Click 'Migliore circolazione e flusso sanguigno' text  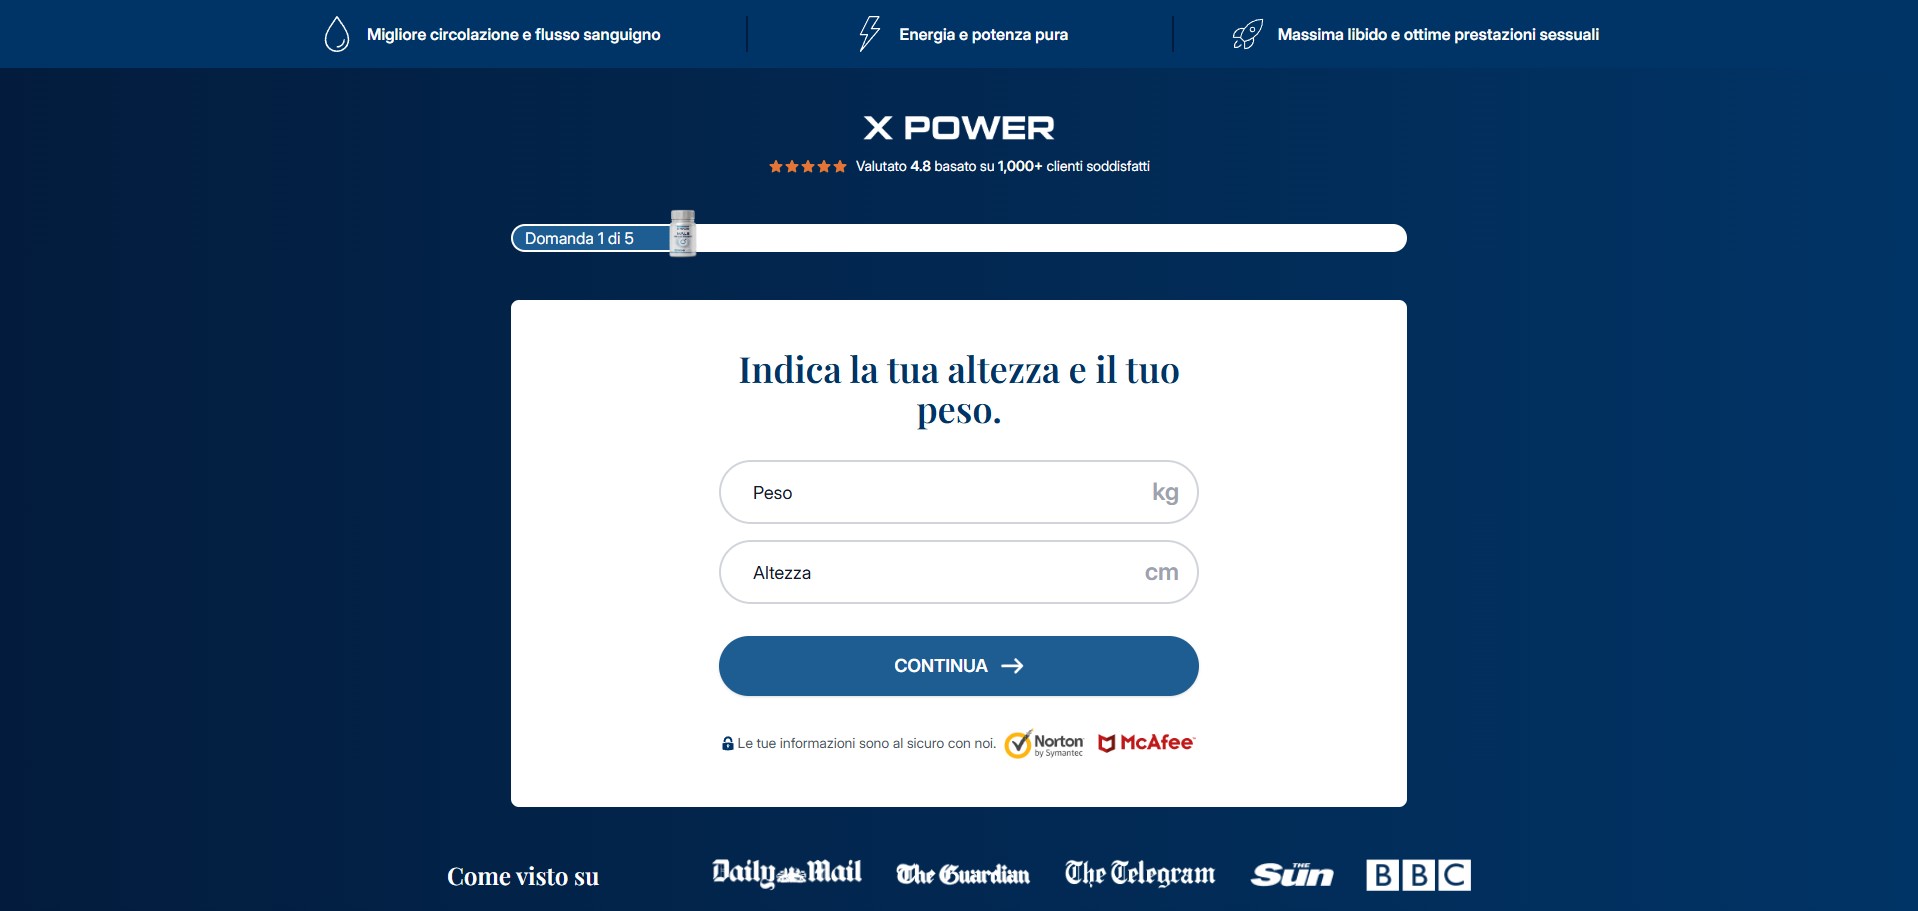coord(514,34)
